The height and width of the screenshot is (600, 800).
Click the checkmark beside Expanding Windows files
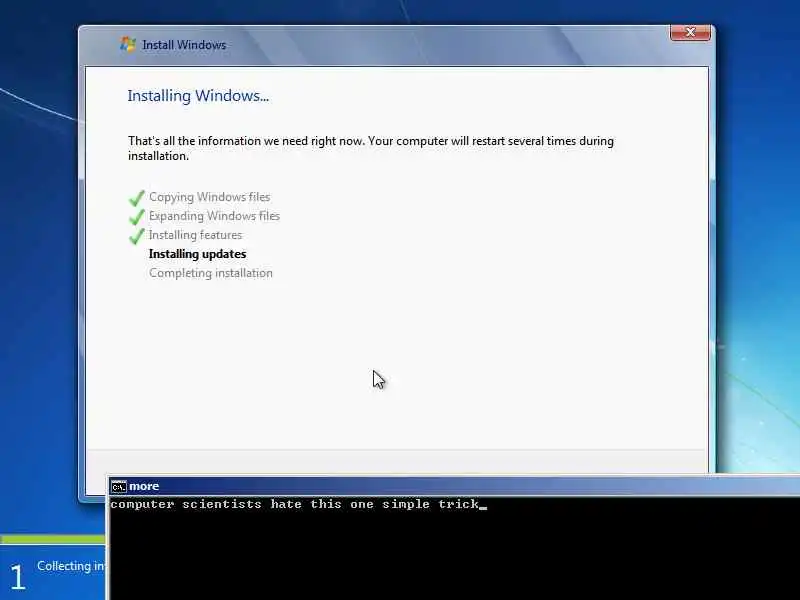point(137,216)
